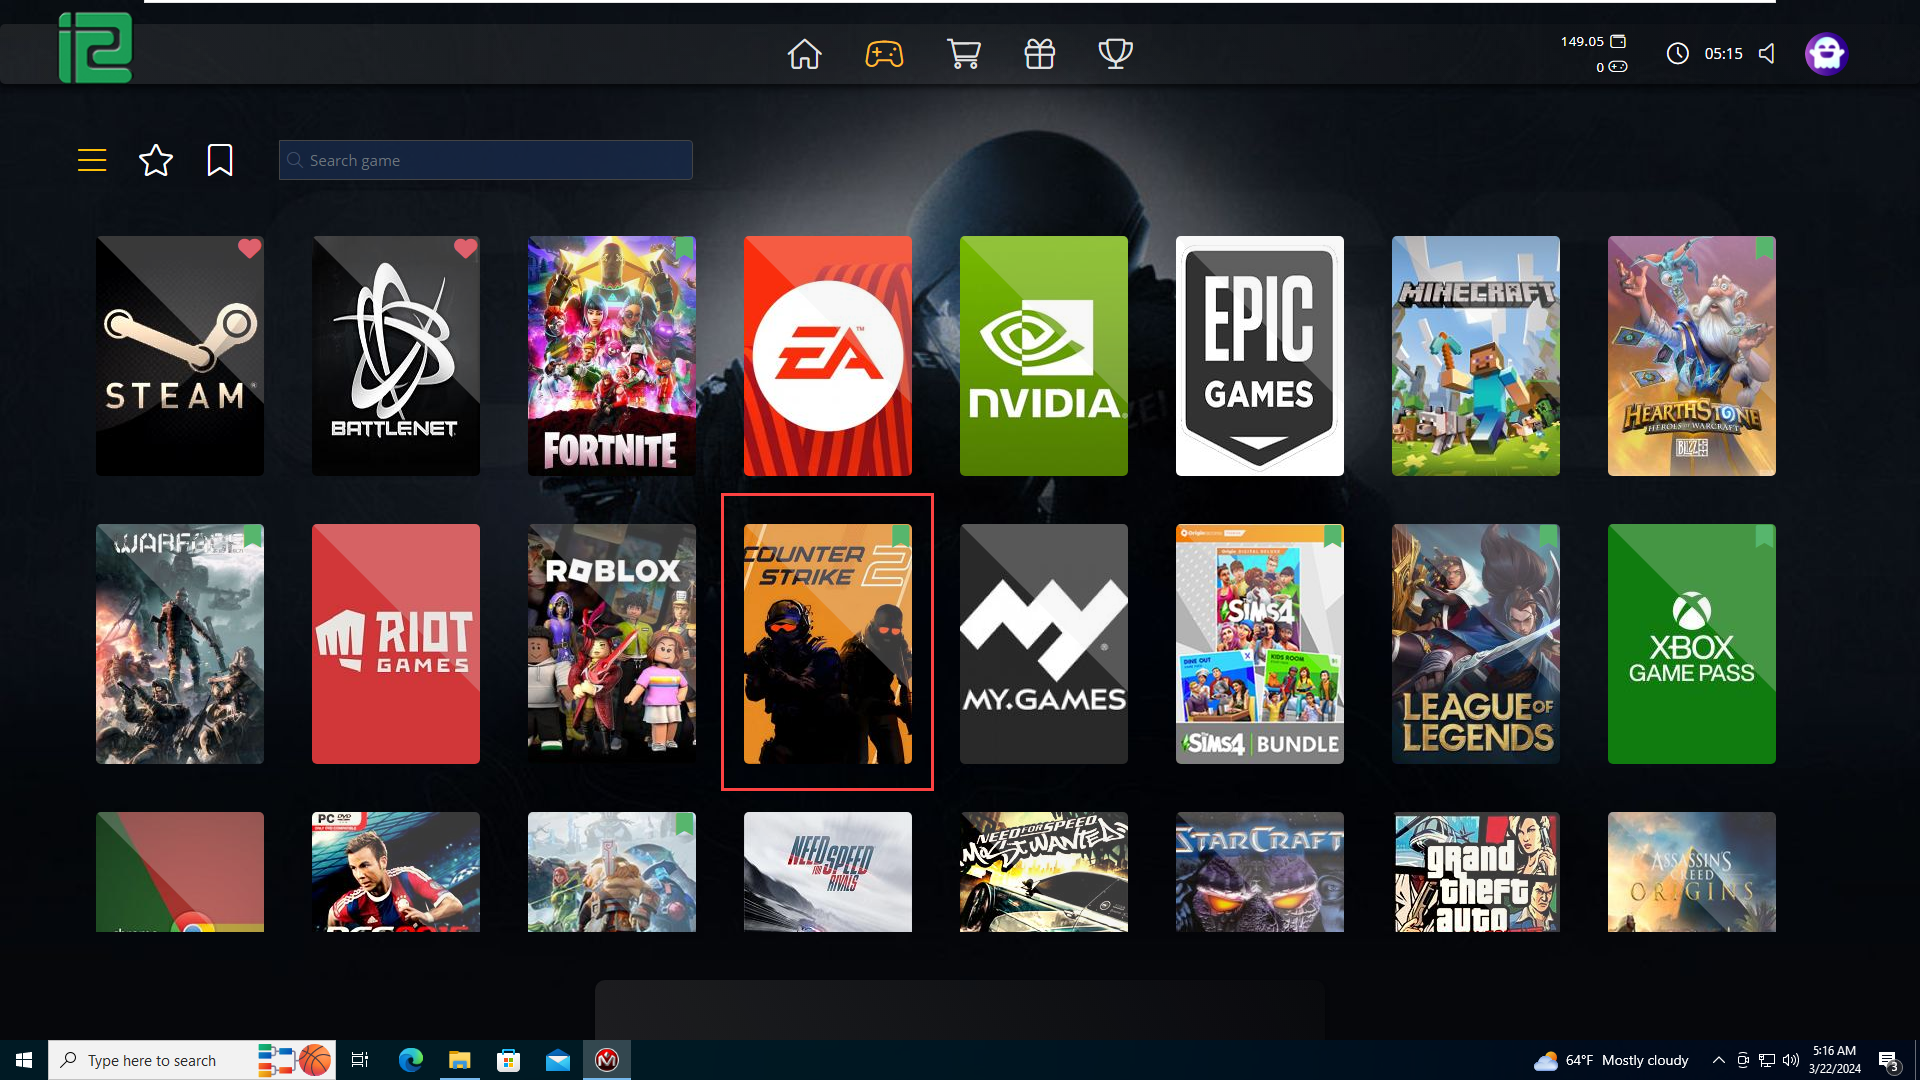Viewport: 1920px width, 1080px height.
Task: Remove heart favorite on the Steam tile
Action: [249, 248]
